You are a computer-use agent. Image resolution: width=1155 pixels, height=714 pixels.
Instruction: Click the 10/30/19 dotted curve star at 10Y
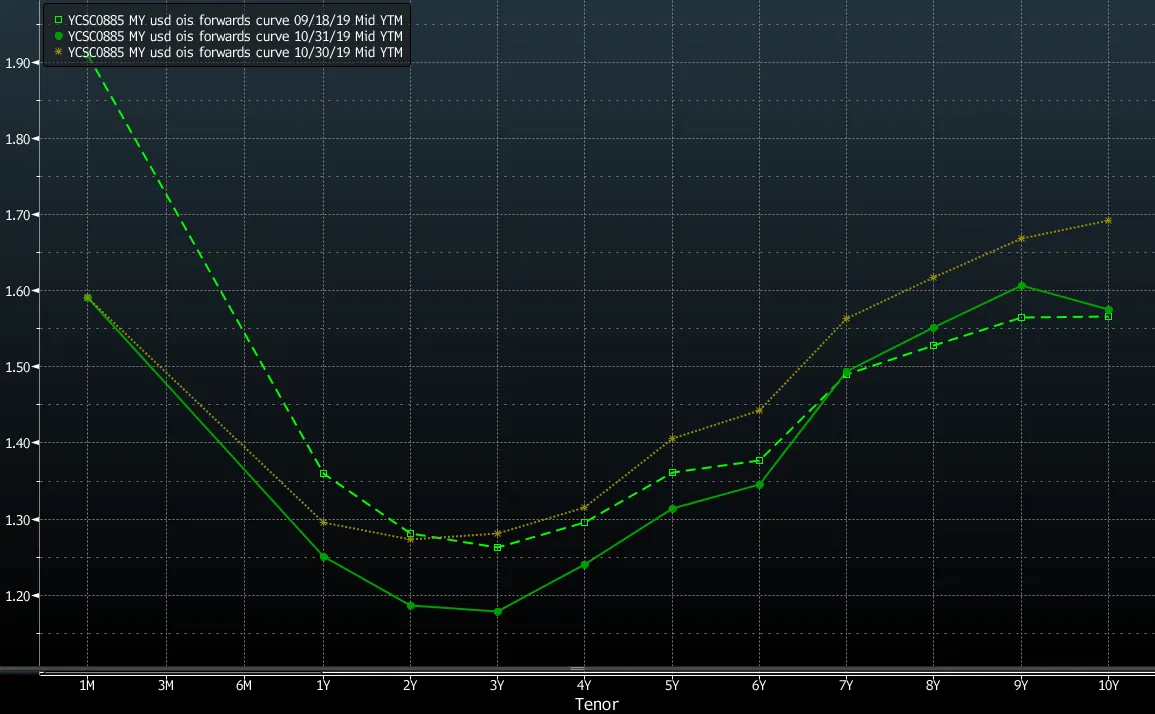[1108, 220]
